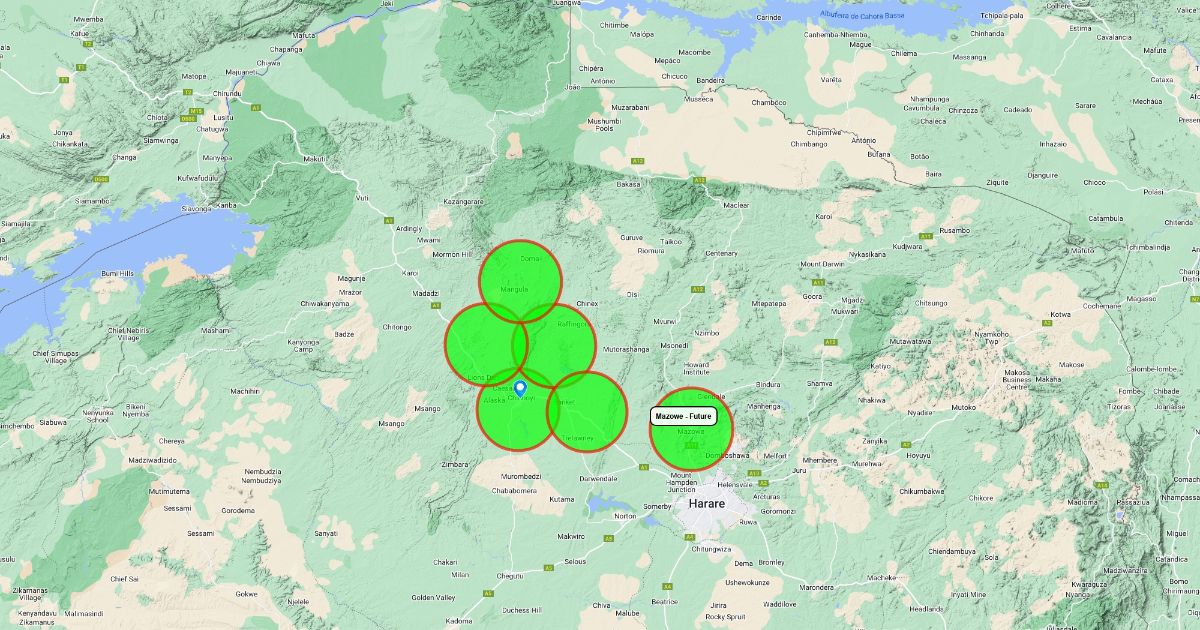This screenshot has width=1200, height=630.
Task: Click the Golden Valley label
Action: [x=433, y=597]
